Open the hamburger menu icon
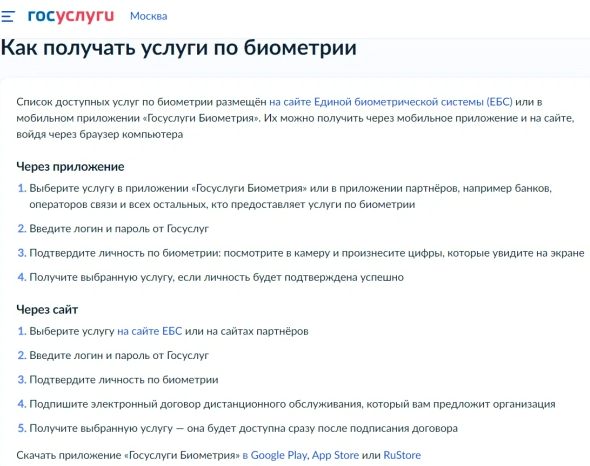The width and height of the screenshot is (590, 466). 8,16
